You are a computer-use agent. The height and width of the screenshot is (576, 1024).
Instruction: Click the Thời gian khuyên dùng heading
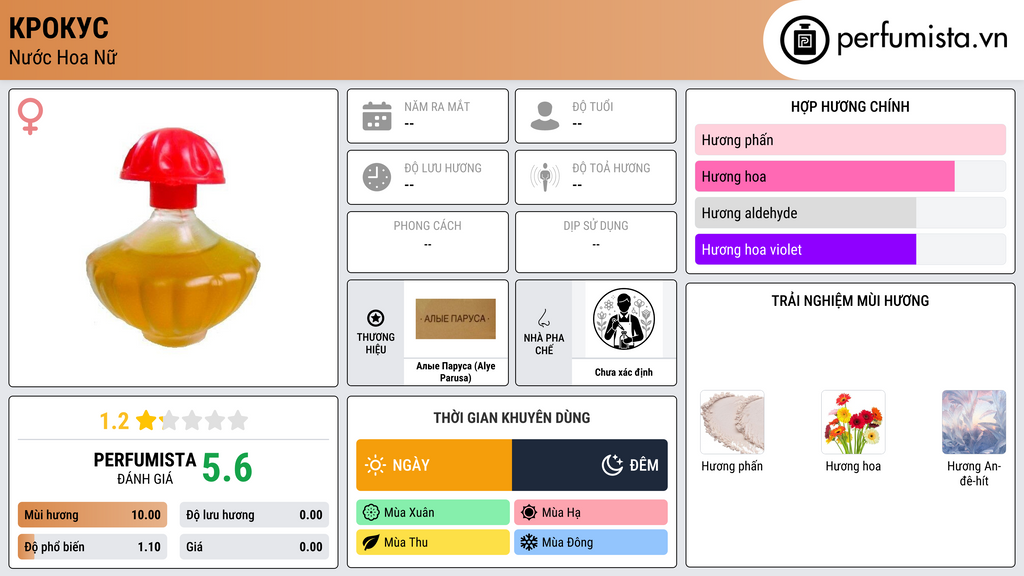point(512,417)
